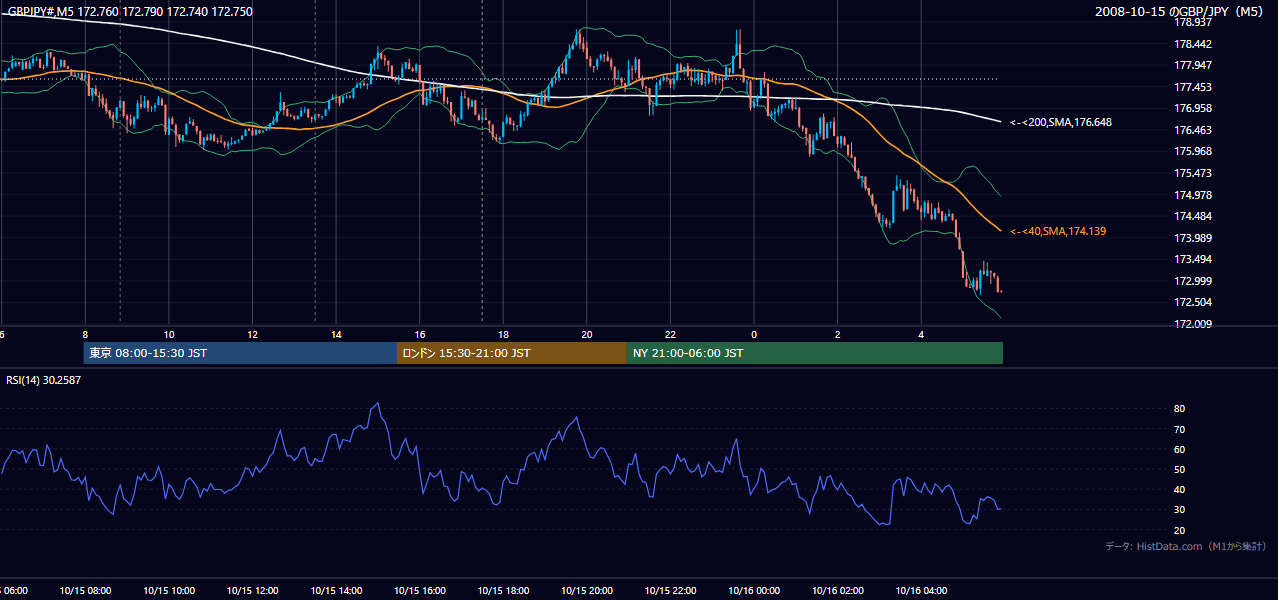Click the 10/16 02:00 date axis label
Viewport: 1278px width, 600px height.
click(x=838, y=591)
